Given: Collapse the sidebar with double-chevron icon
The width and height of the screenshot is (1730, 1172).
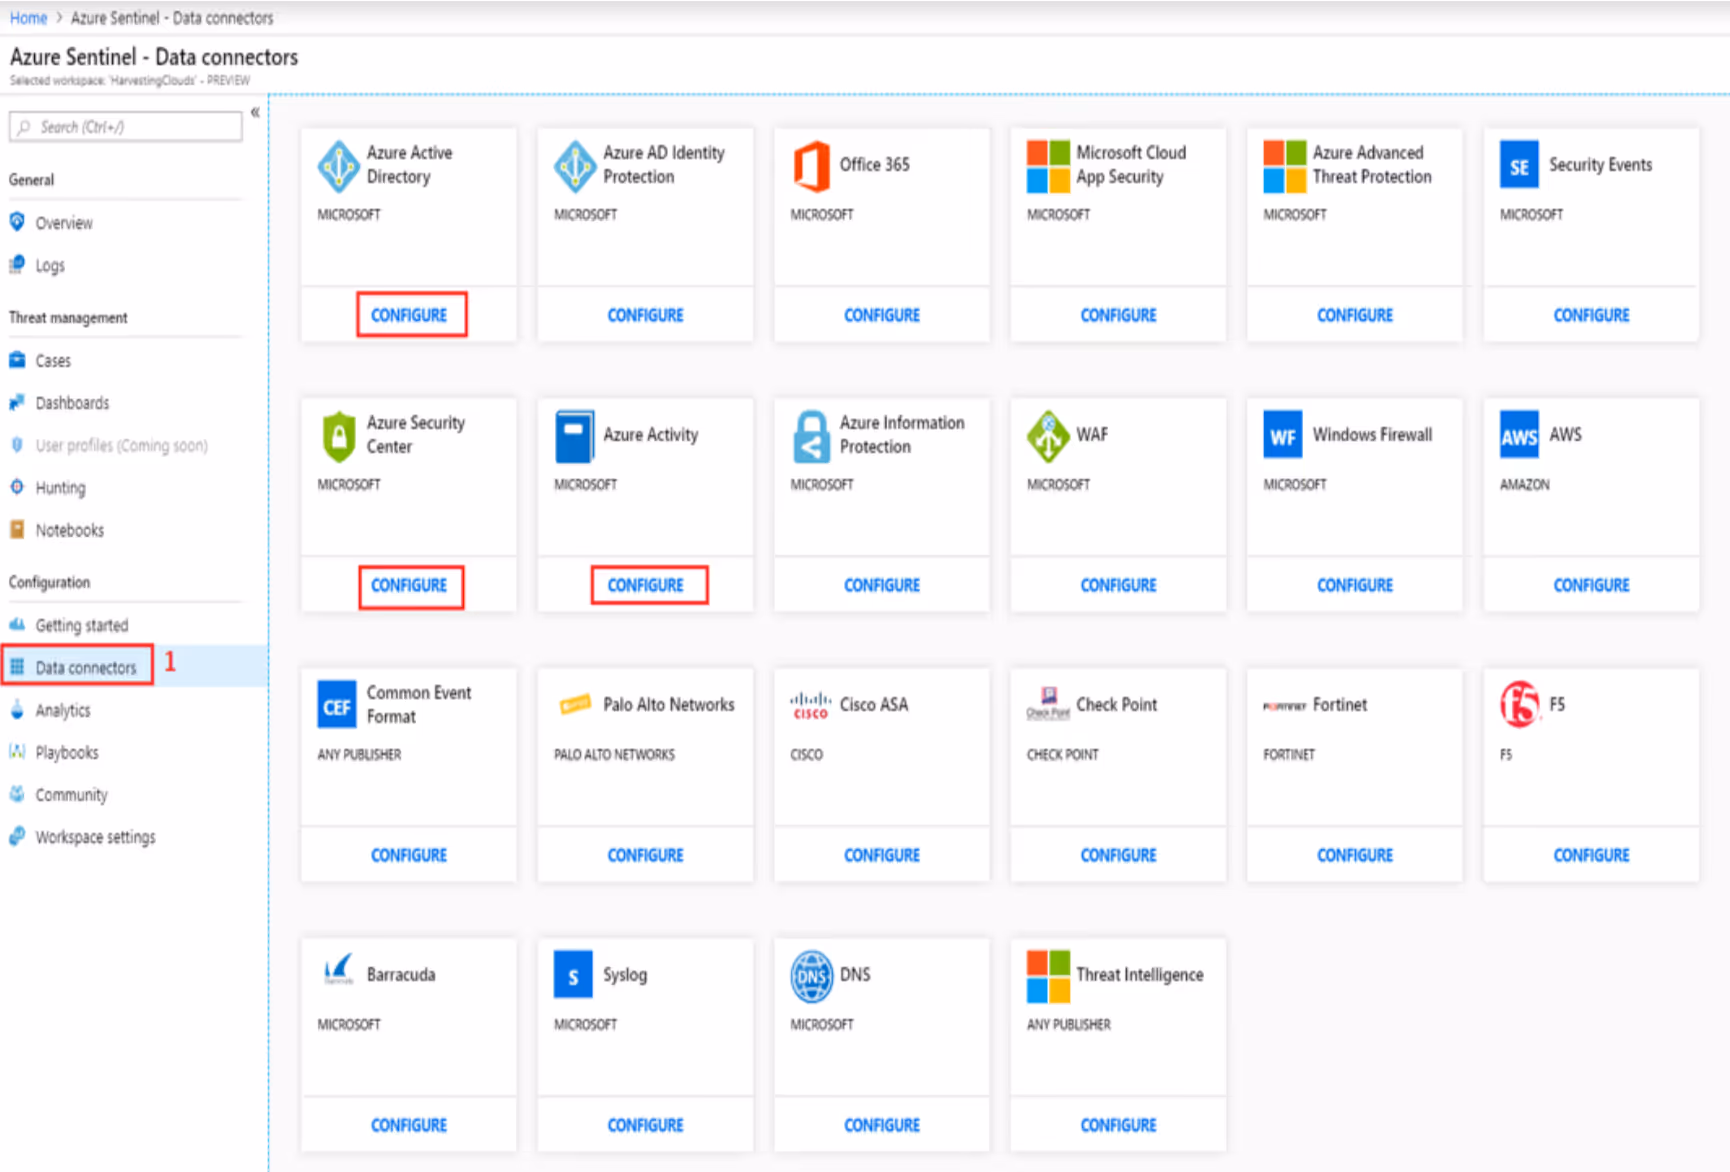Looking at the screenshot, I should click(x=255, y=112).
